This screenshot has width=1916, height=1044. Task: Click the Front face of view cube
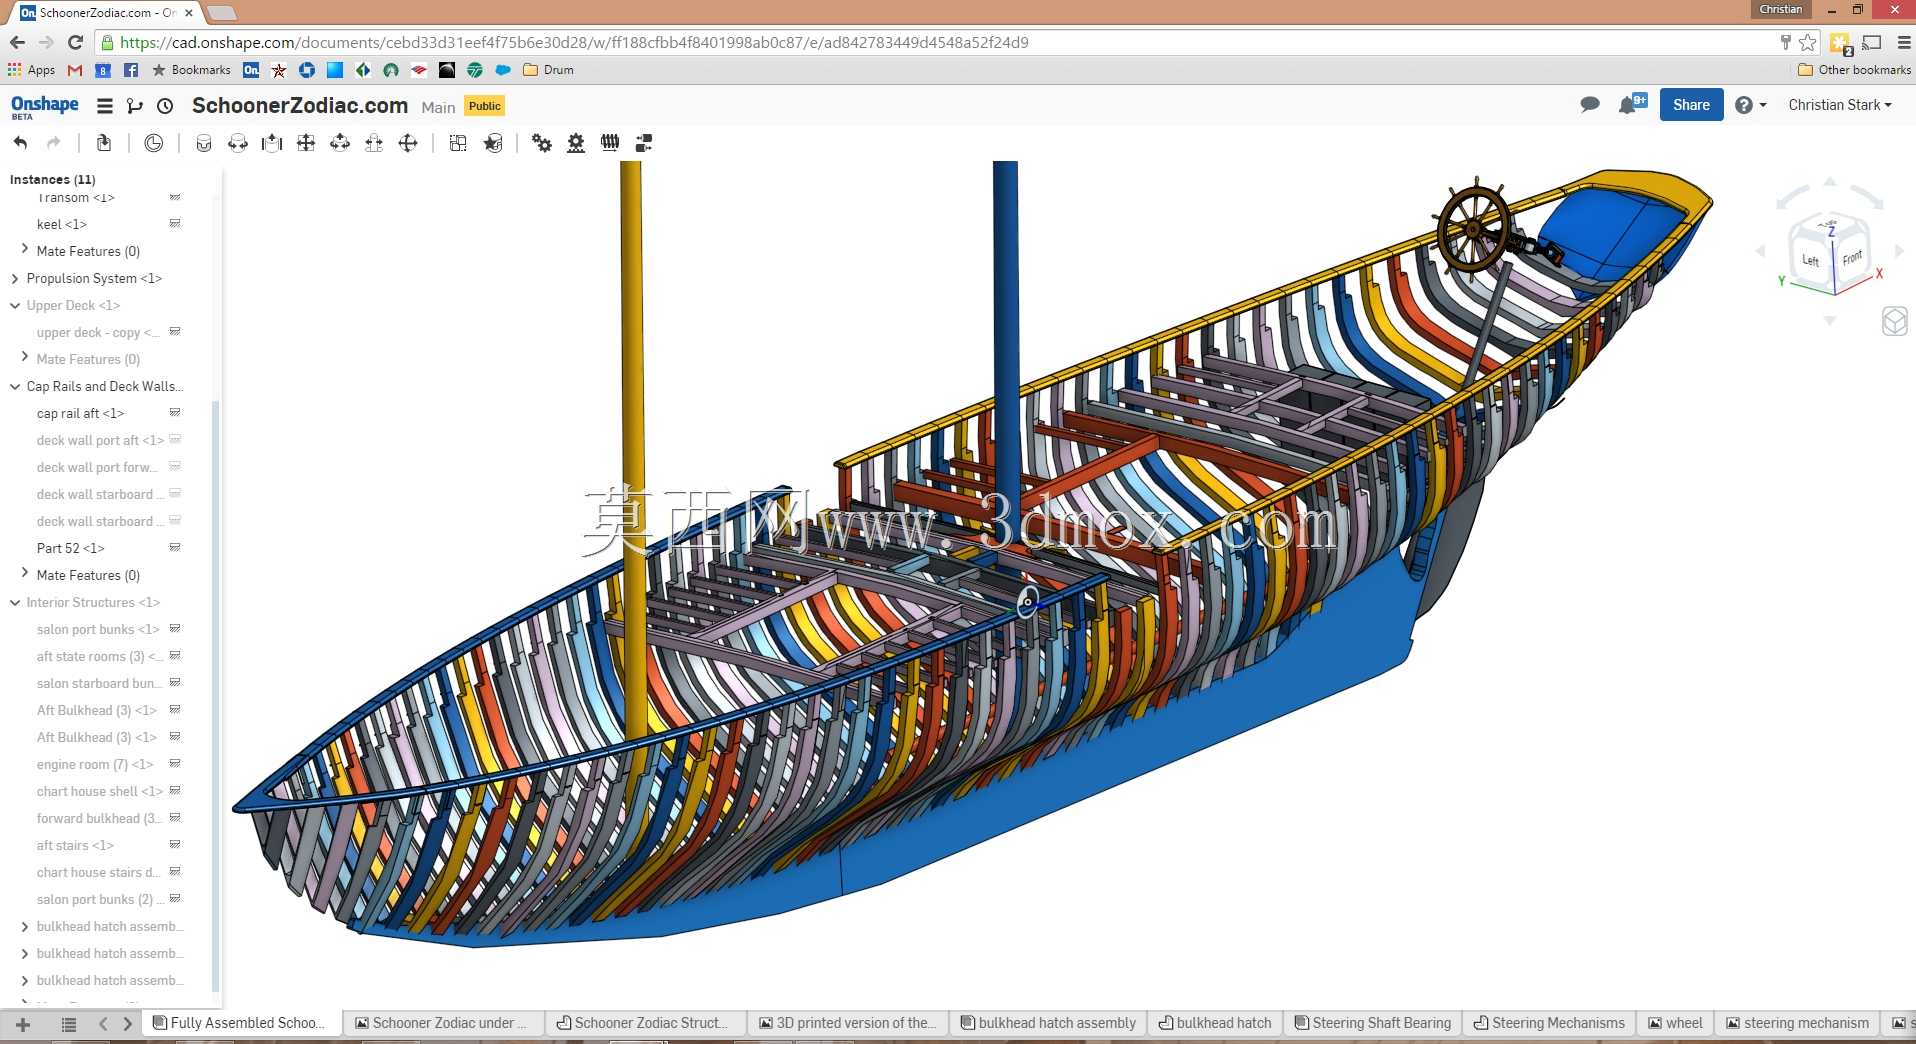1852,258
